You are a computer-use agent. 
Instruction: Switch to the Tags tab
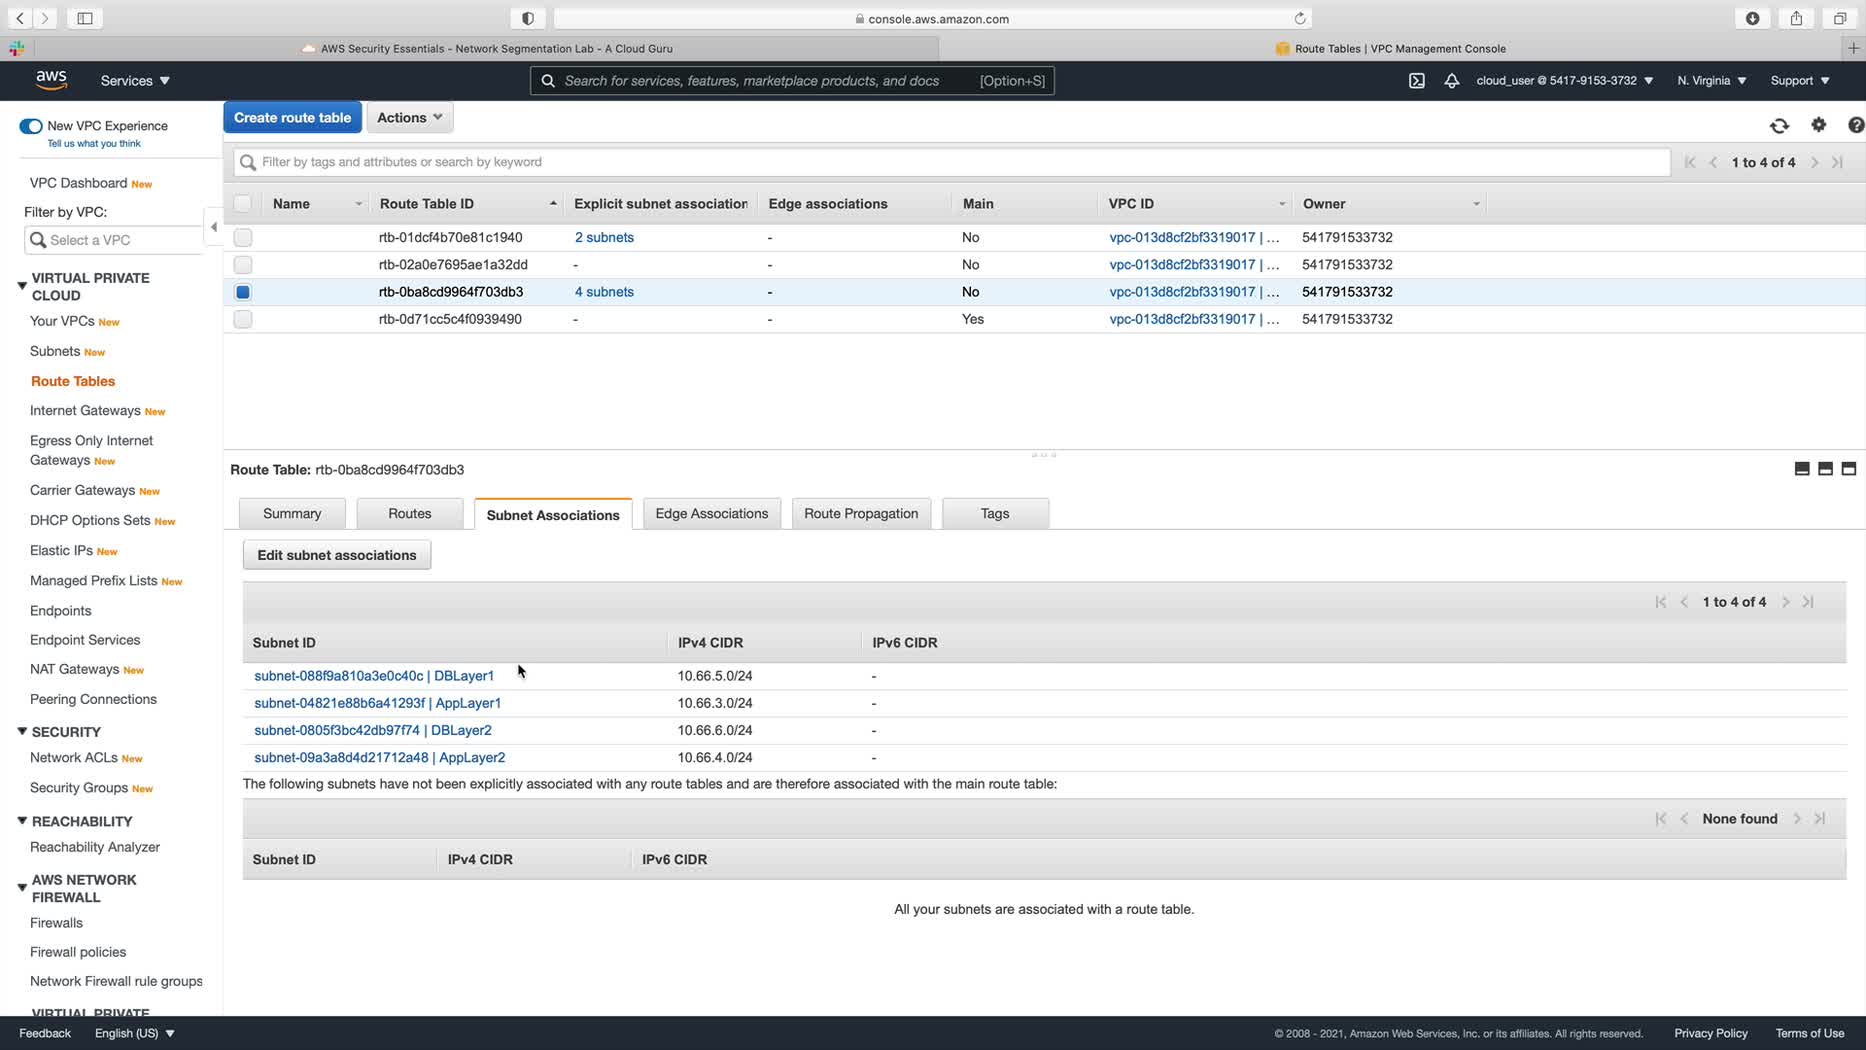[995, 514]
